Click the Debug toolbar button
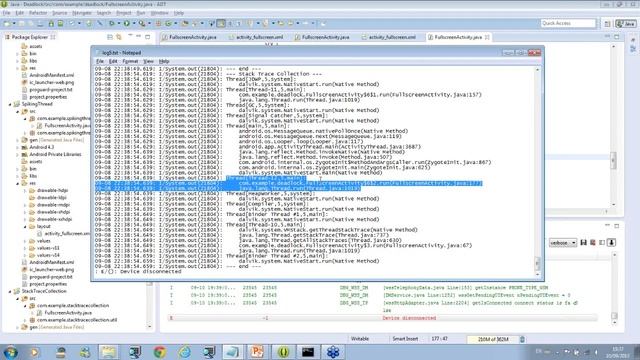640x360 pixels. [111, 24]
